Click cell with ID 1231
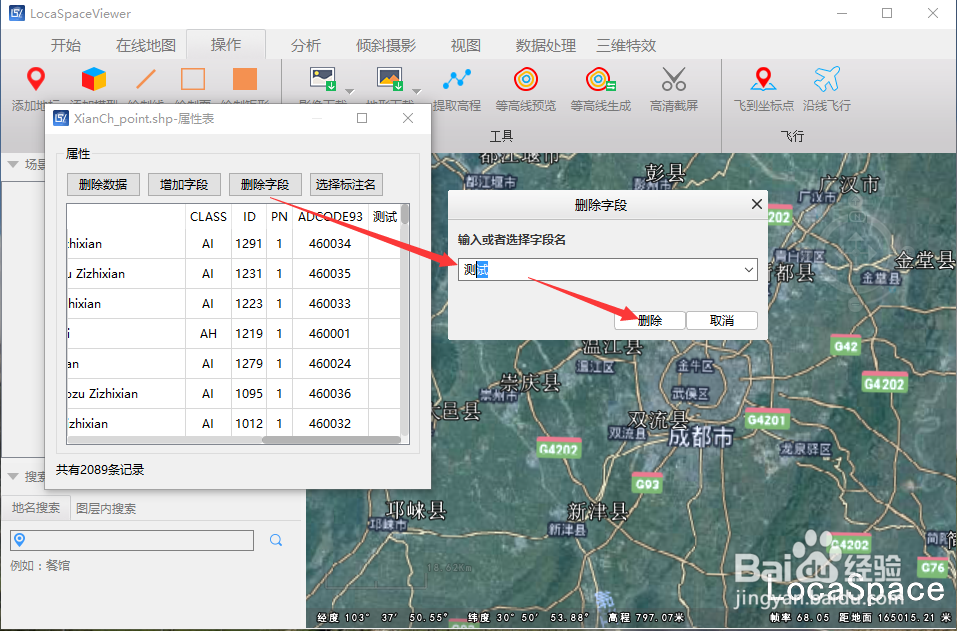 click(249, 273)
